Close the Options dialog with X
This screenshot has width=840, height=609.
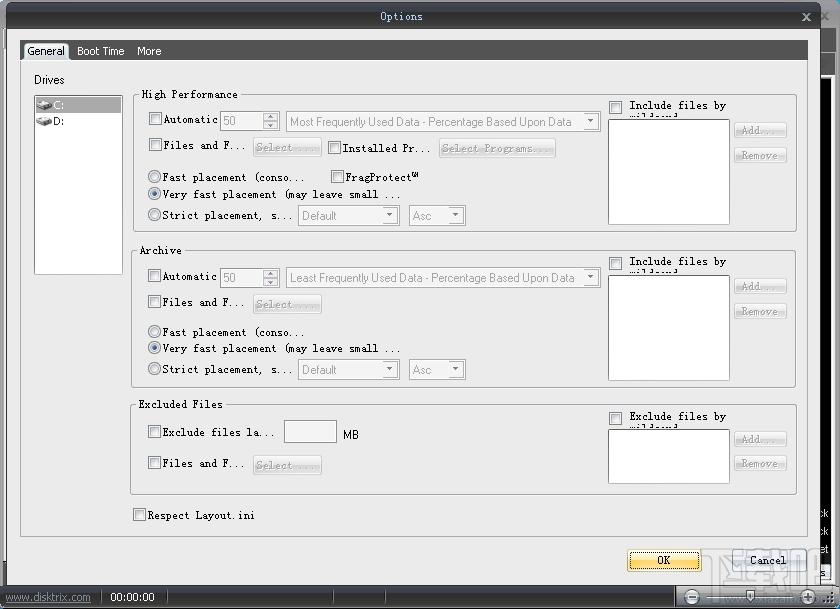pyautogui.click(x=806, y=17)
